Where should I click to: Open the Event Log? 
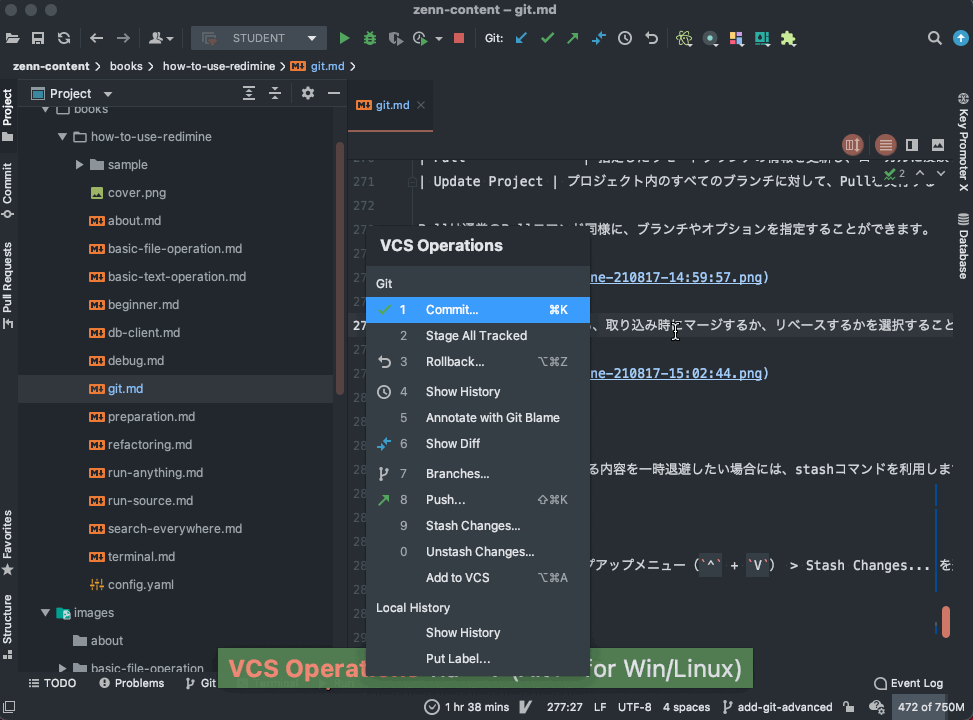908,682
